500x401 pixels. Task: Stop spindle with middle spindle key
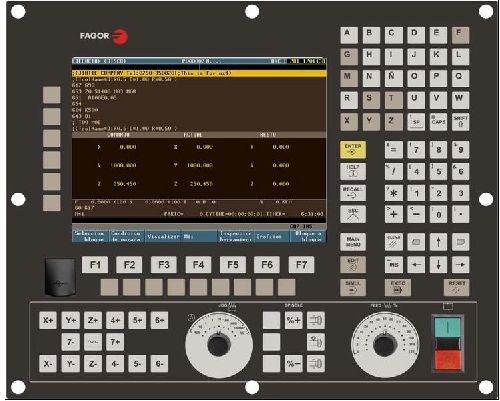point(316,342)
